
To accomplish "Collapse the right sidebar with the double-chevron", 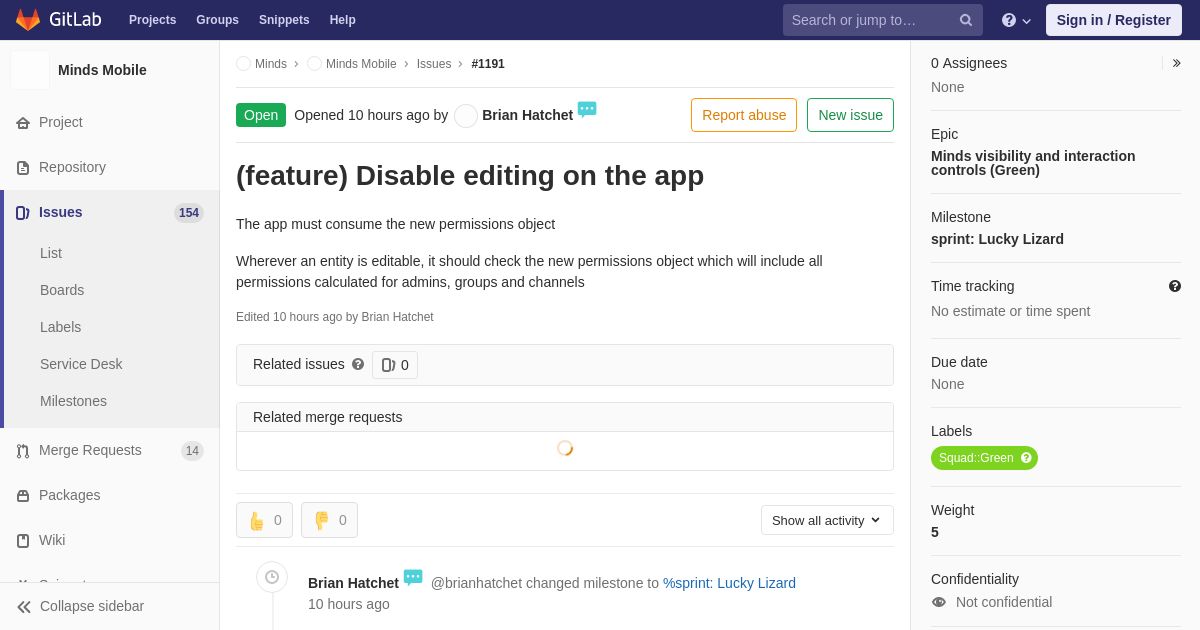I will click(1176, 63).
